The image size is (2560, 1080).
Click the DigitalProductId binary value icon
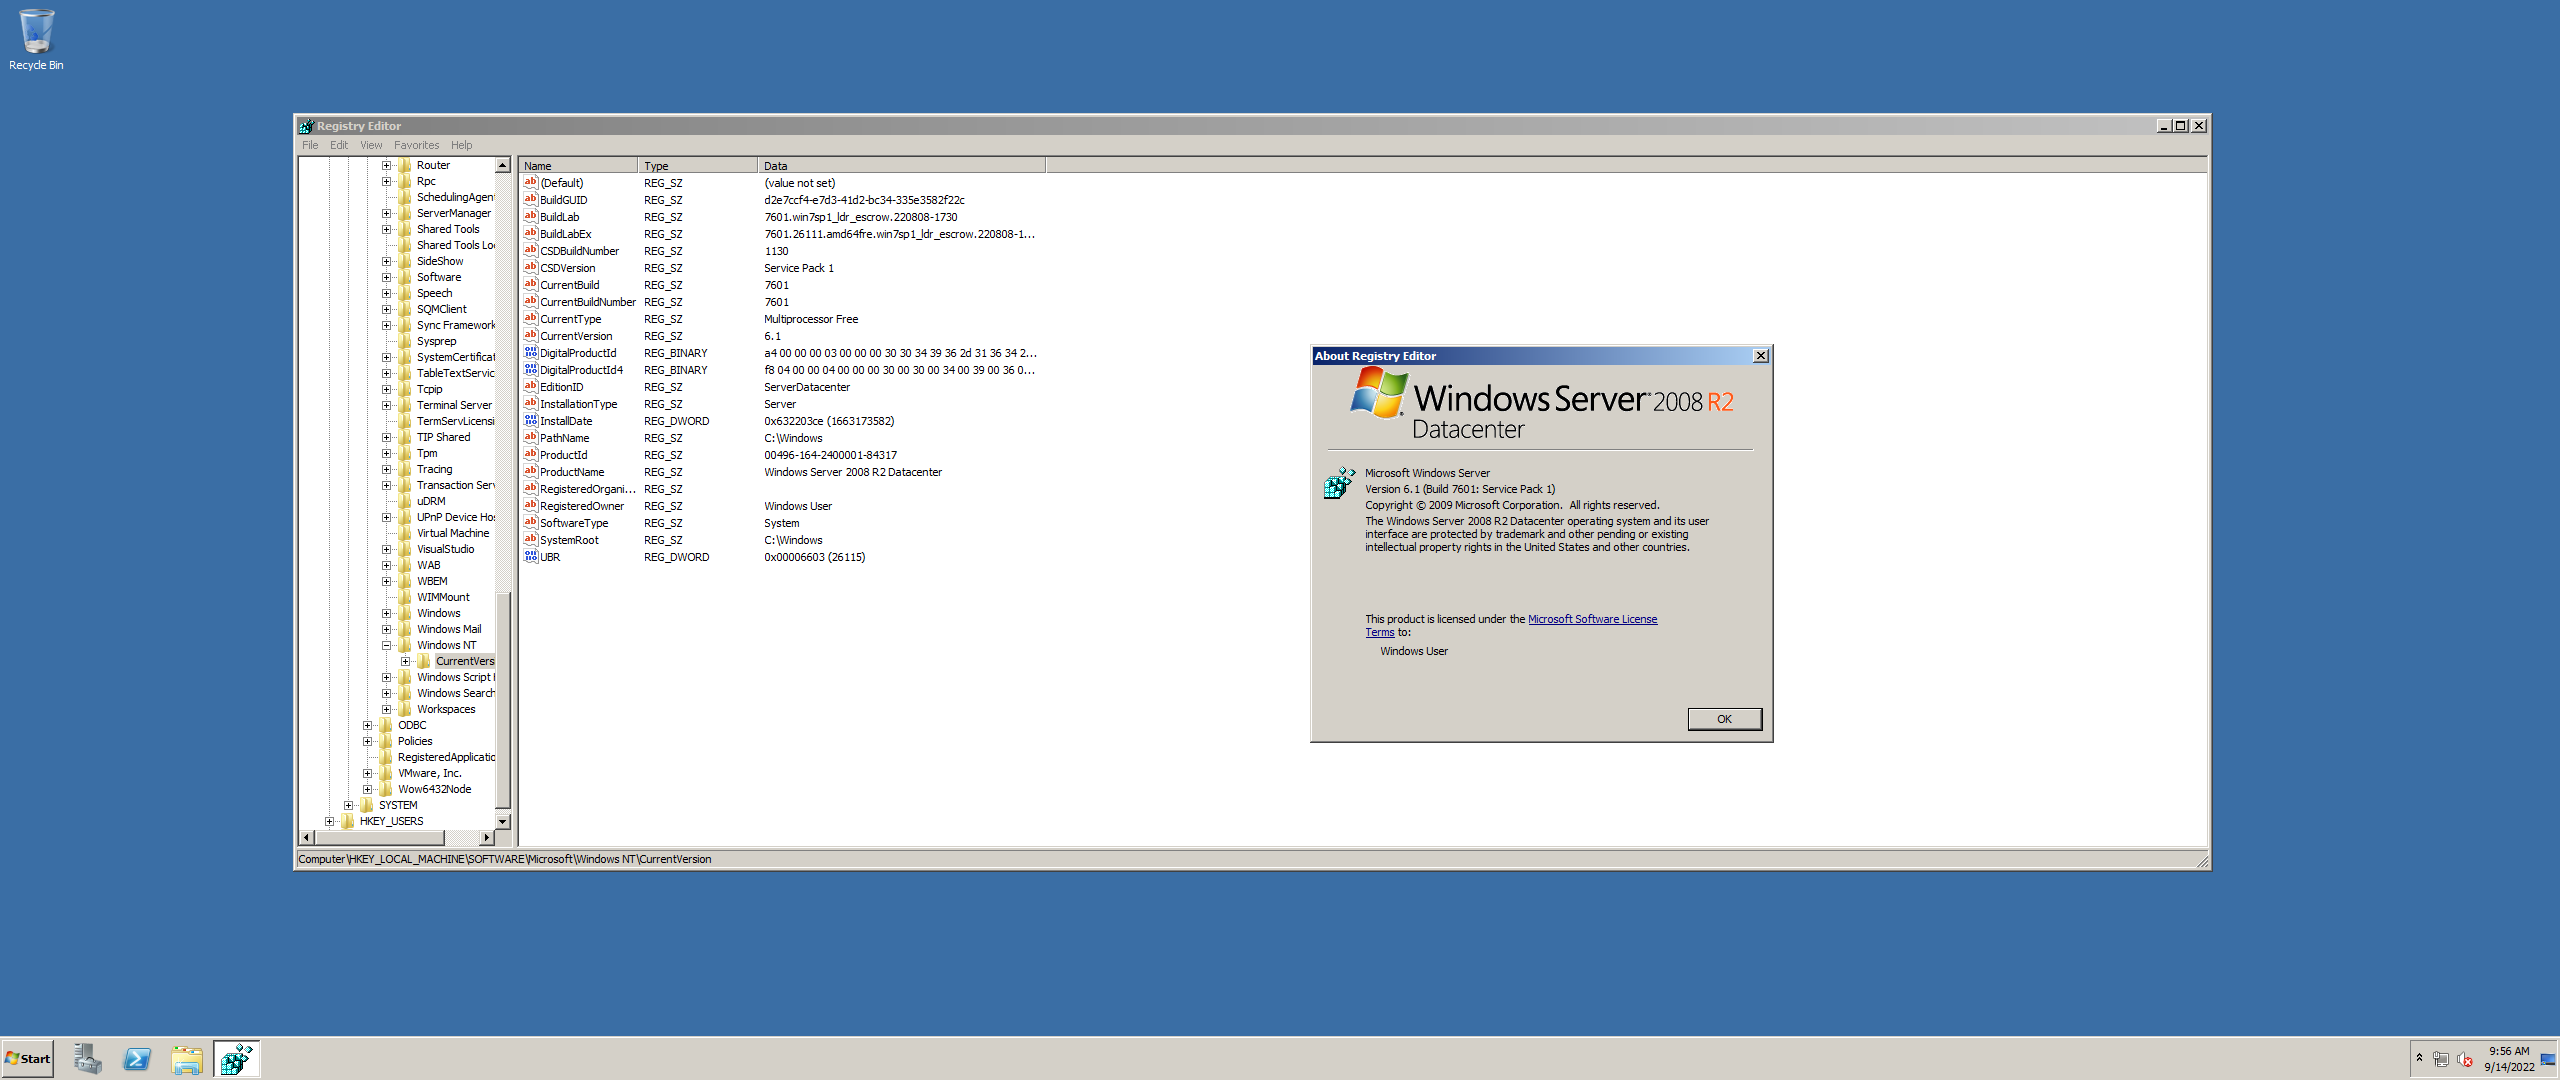coord(531,352)
